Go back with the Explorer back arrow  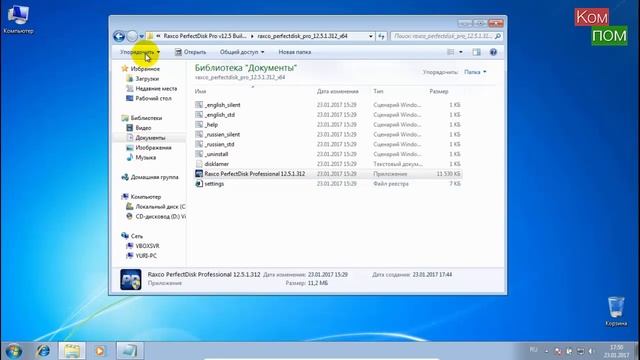119,36
